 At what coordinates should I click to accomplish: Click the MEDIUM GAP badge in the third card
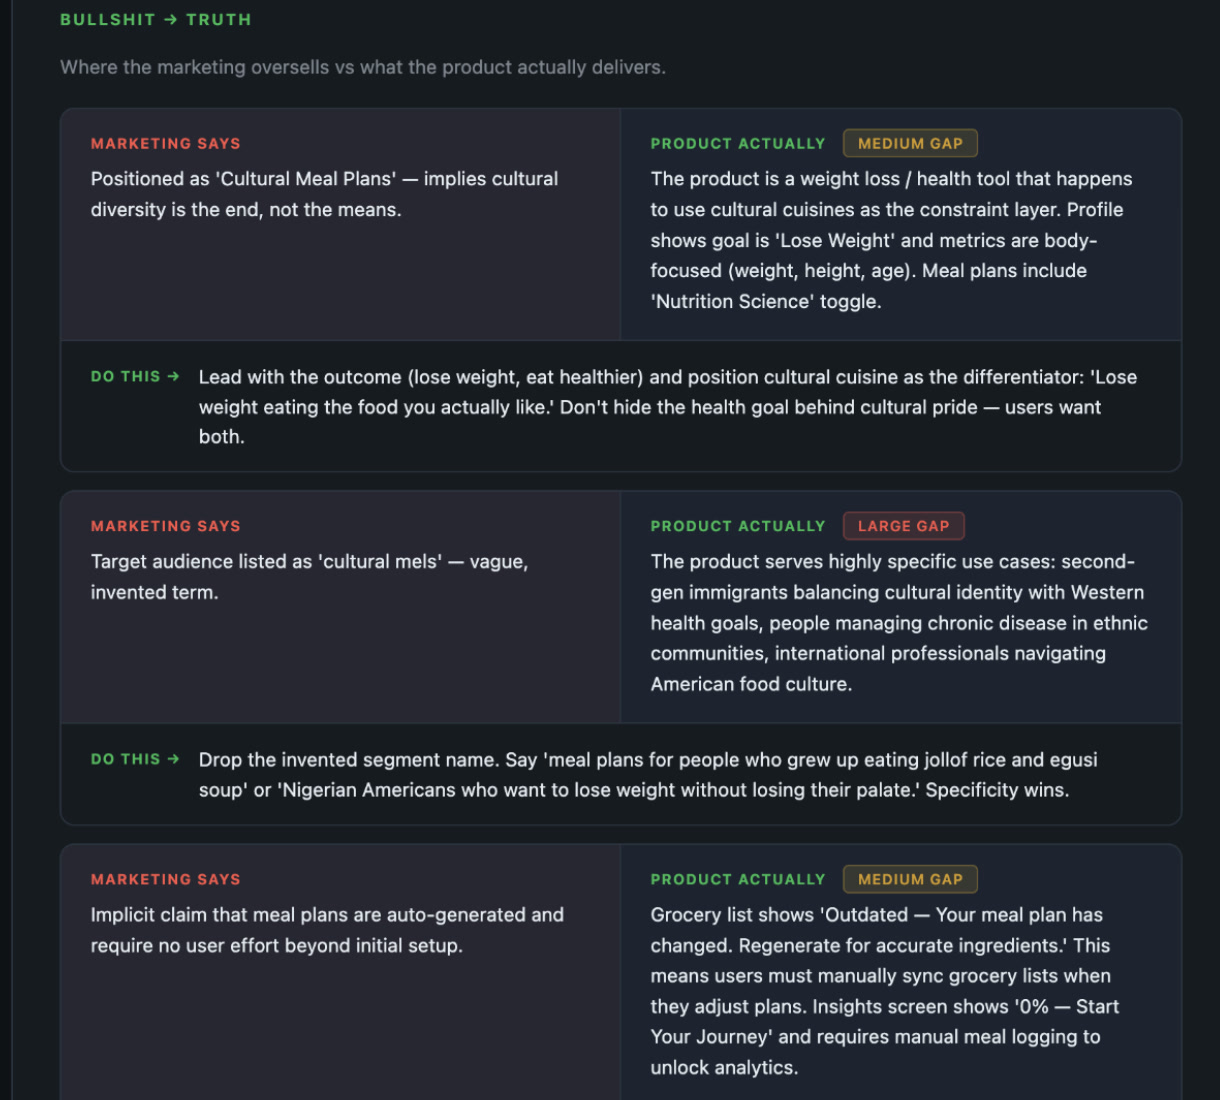(910, 880)
